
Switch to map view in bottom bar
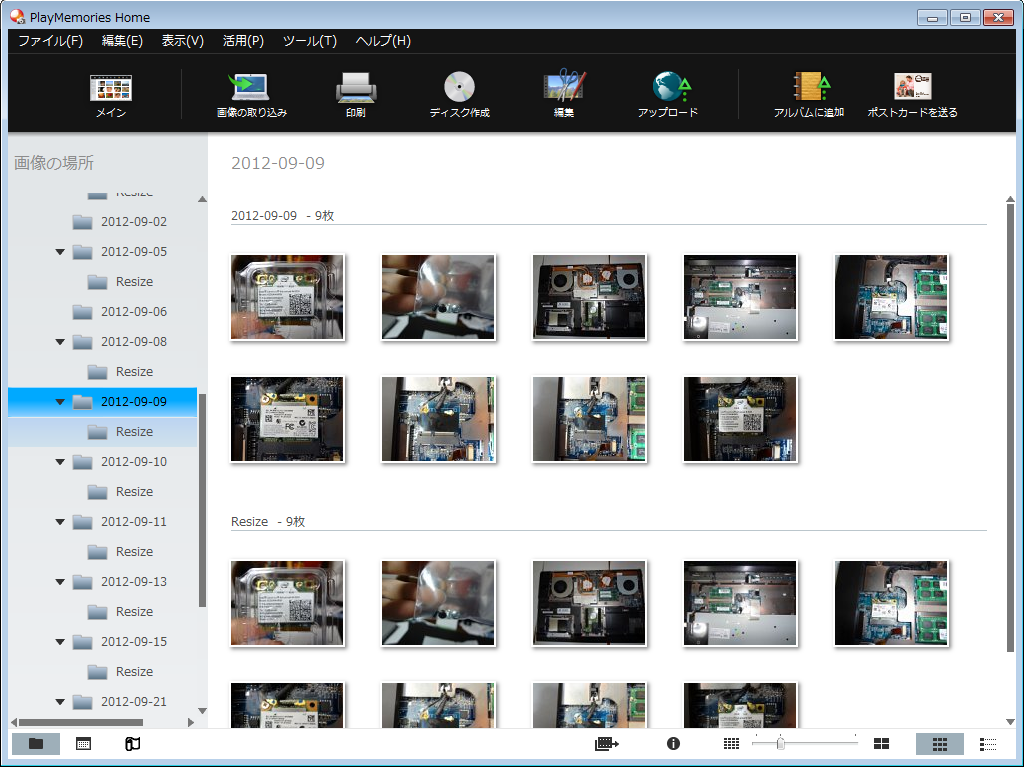point(132,744)
